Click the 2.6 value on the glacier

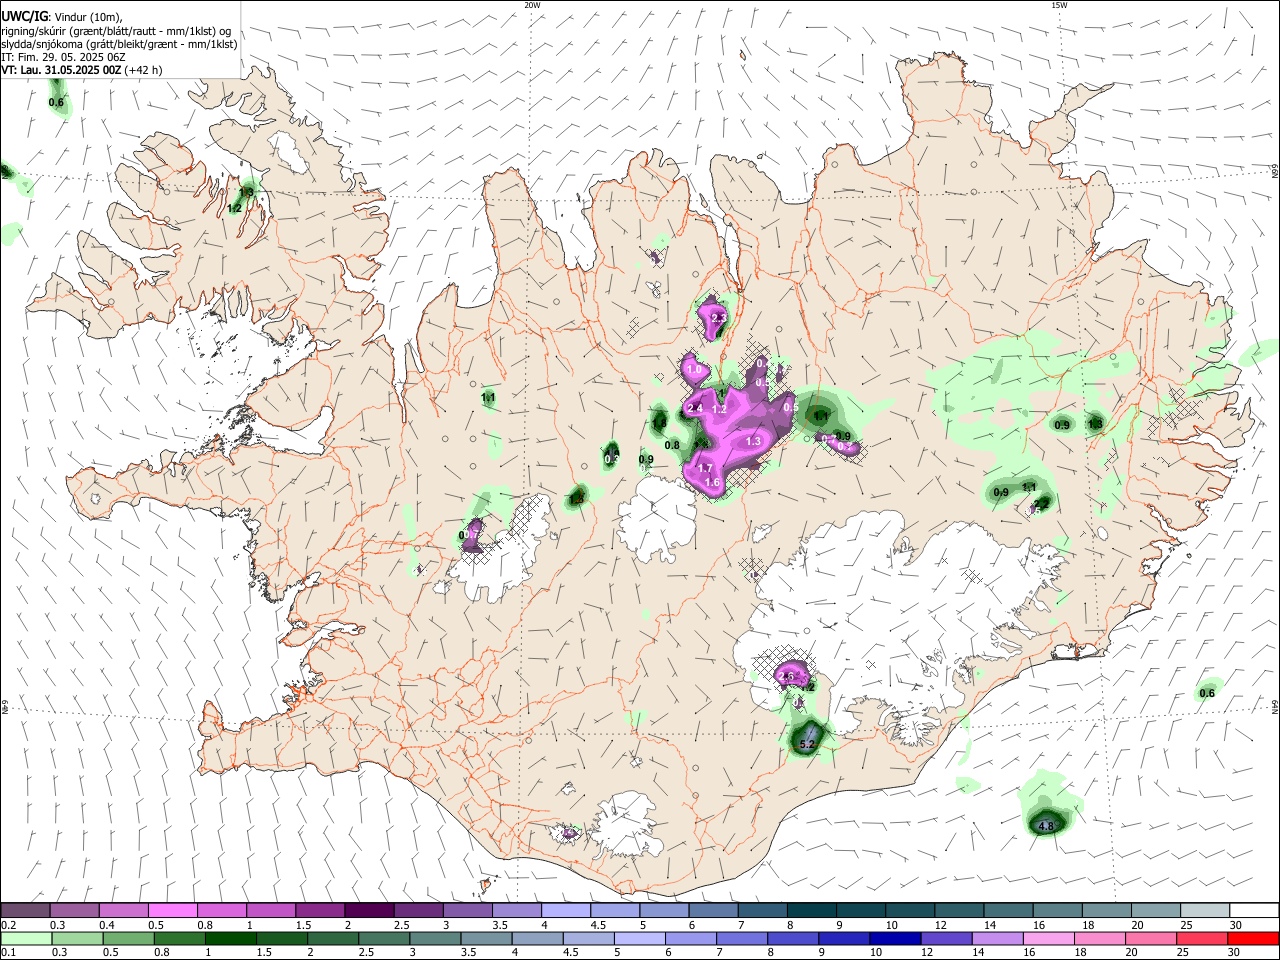pos(785,677)
